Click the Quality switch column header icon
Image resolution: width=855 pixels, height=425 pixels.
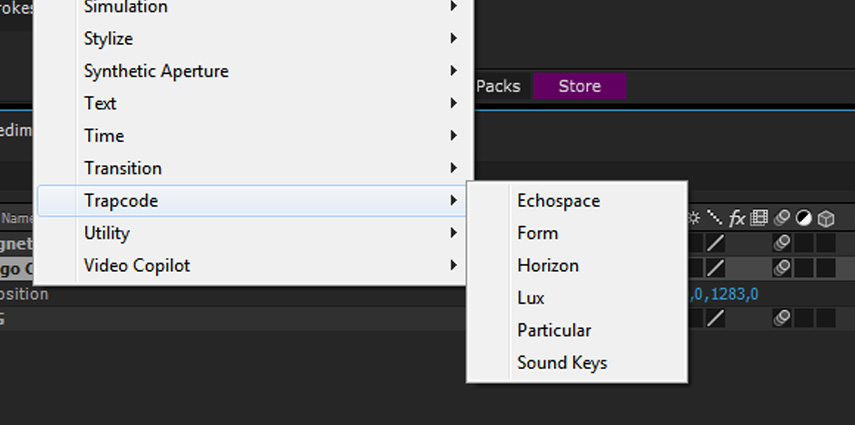(x=714, y=218)
